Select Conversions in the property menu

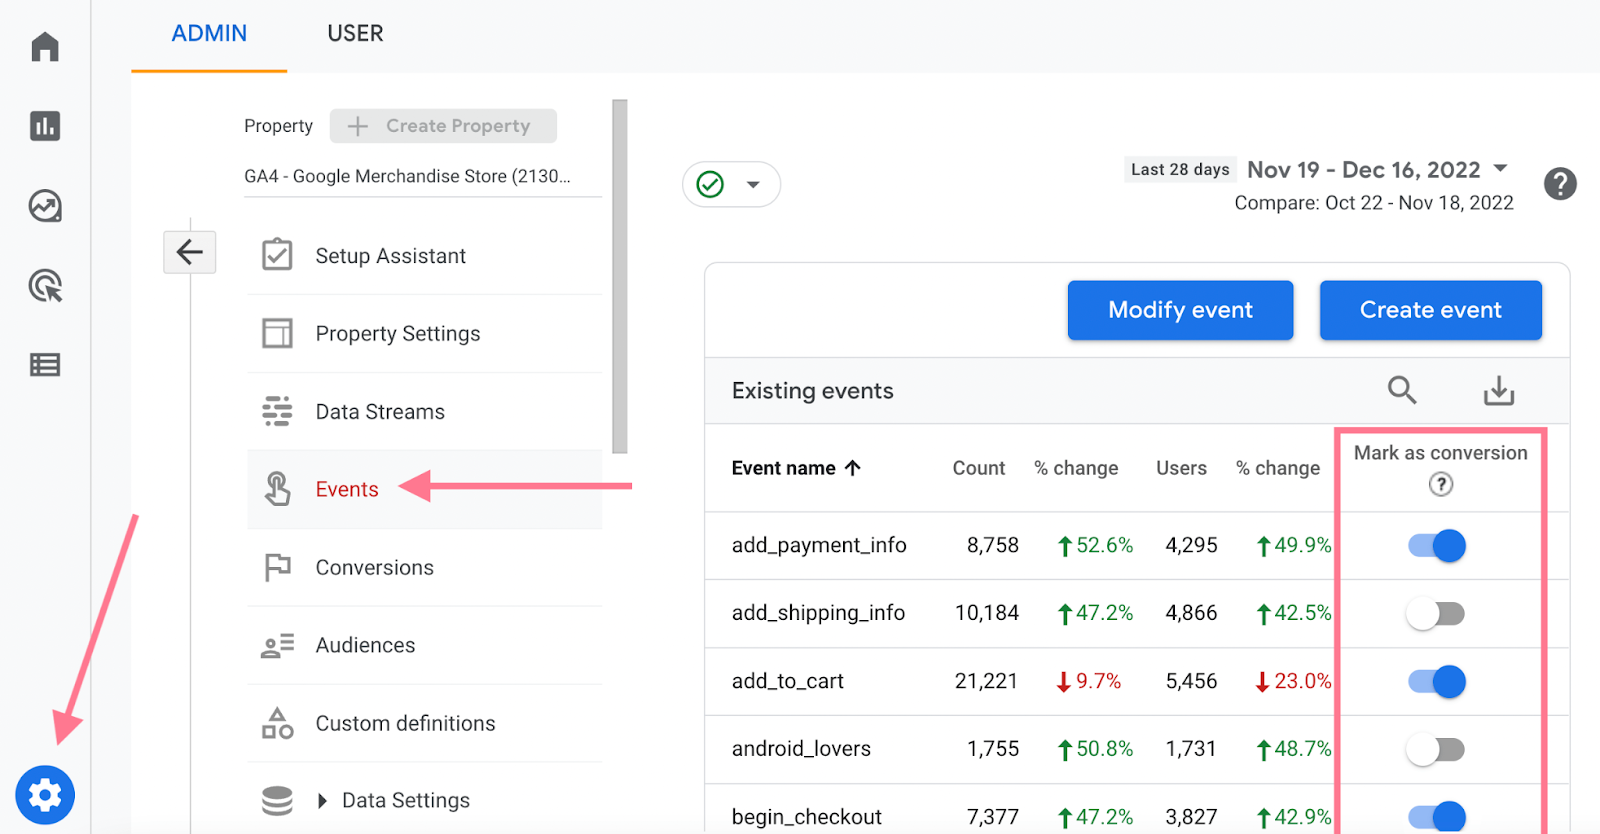[x=374, y=568]
